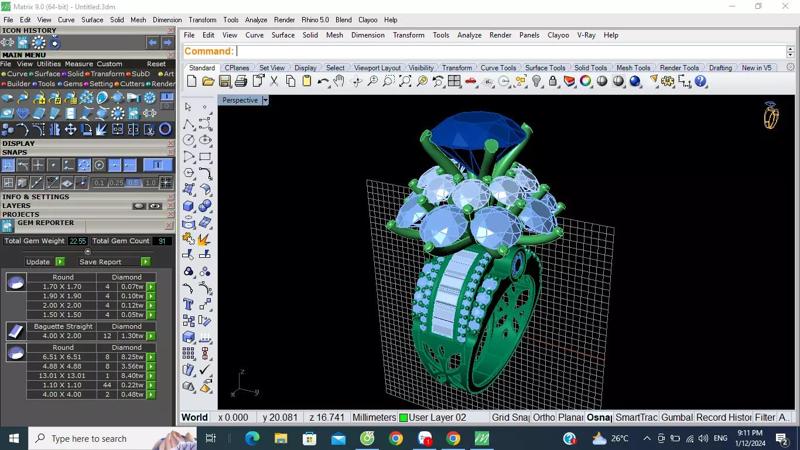Click the Move cross-arrows icon in Matrix panel
800x450 pixels.
tap(70, 130)
